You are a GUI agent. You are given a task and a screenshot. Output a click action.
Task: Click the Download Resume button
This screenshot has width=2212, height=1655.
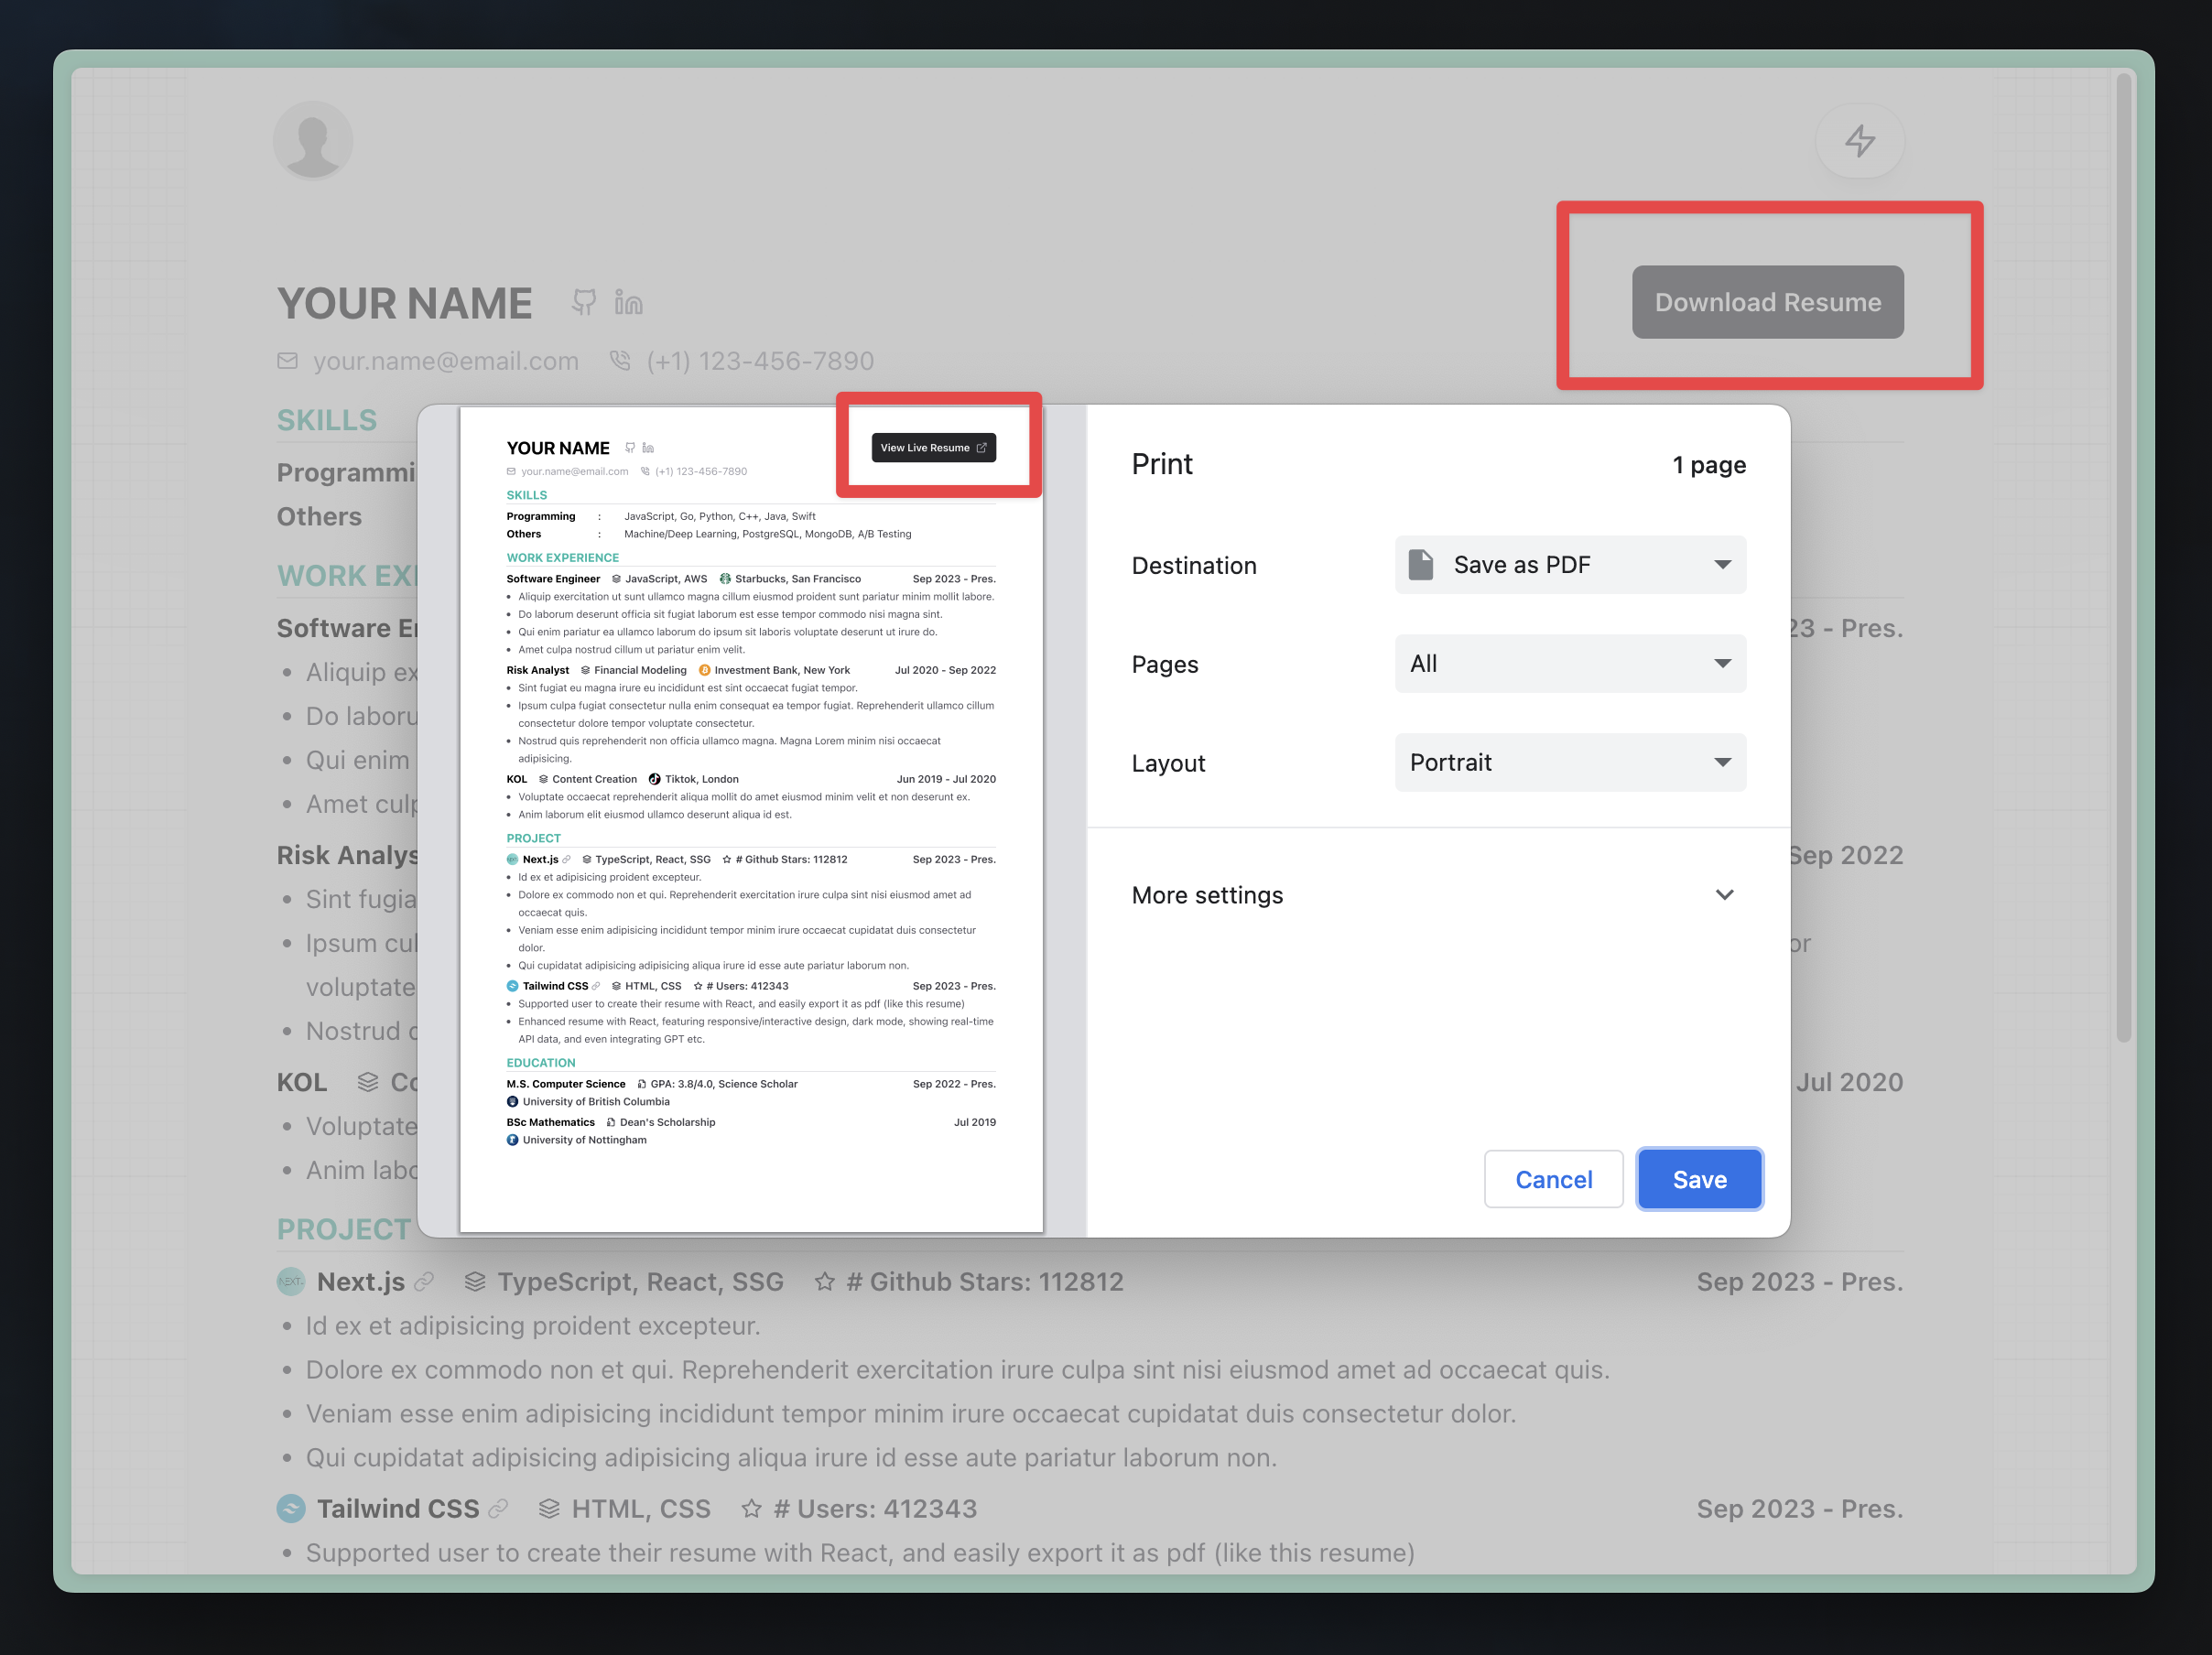(1767, 301)
